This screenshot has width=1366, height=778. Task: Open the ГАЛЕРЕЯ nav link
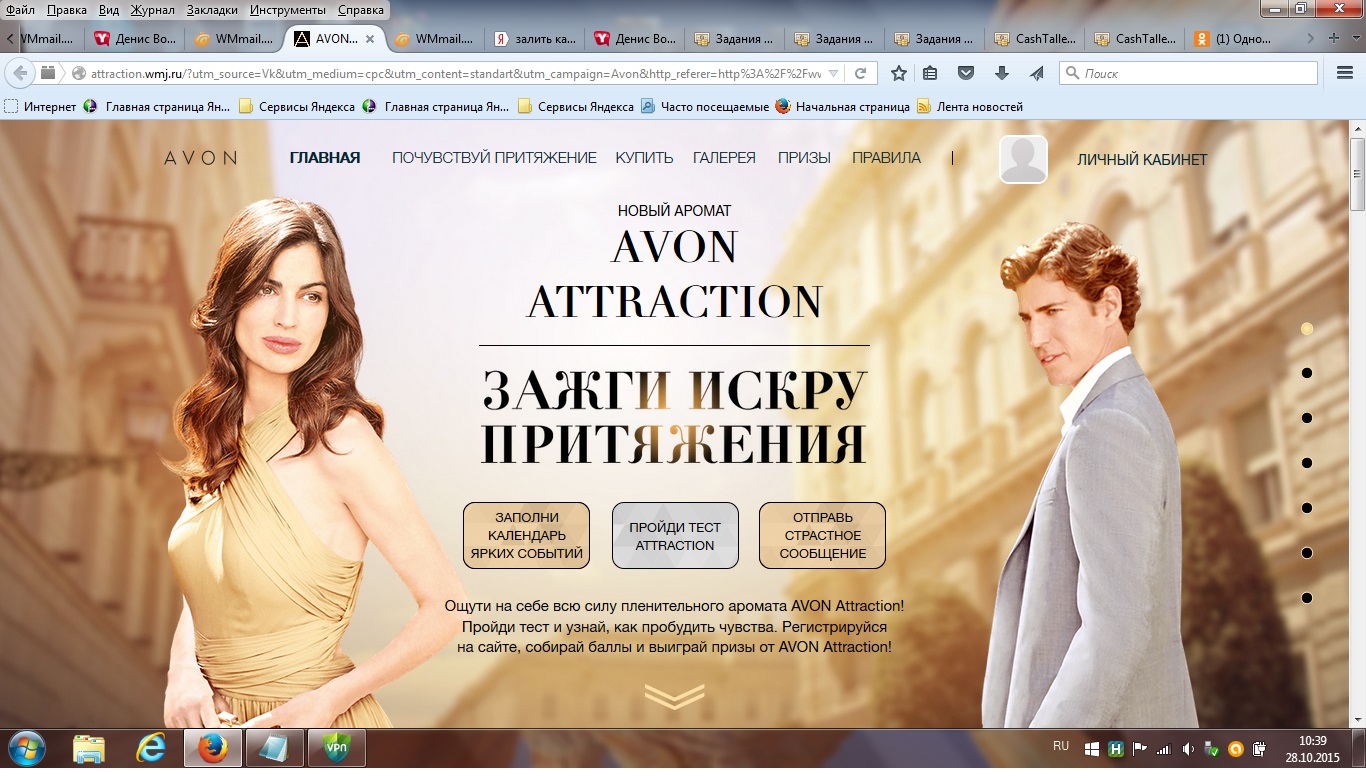pyautogui.click(x=724, y=158)
